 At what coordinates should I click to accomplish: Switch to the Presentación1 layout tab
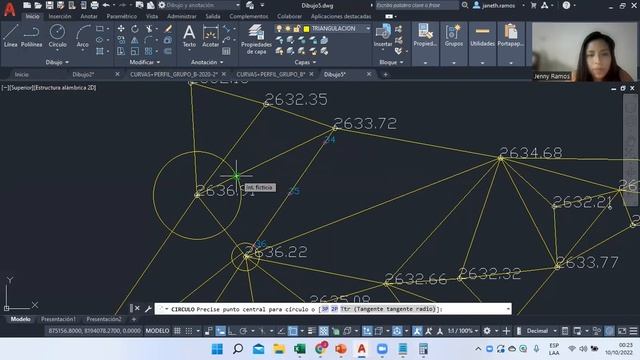[58, 319]
